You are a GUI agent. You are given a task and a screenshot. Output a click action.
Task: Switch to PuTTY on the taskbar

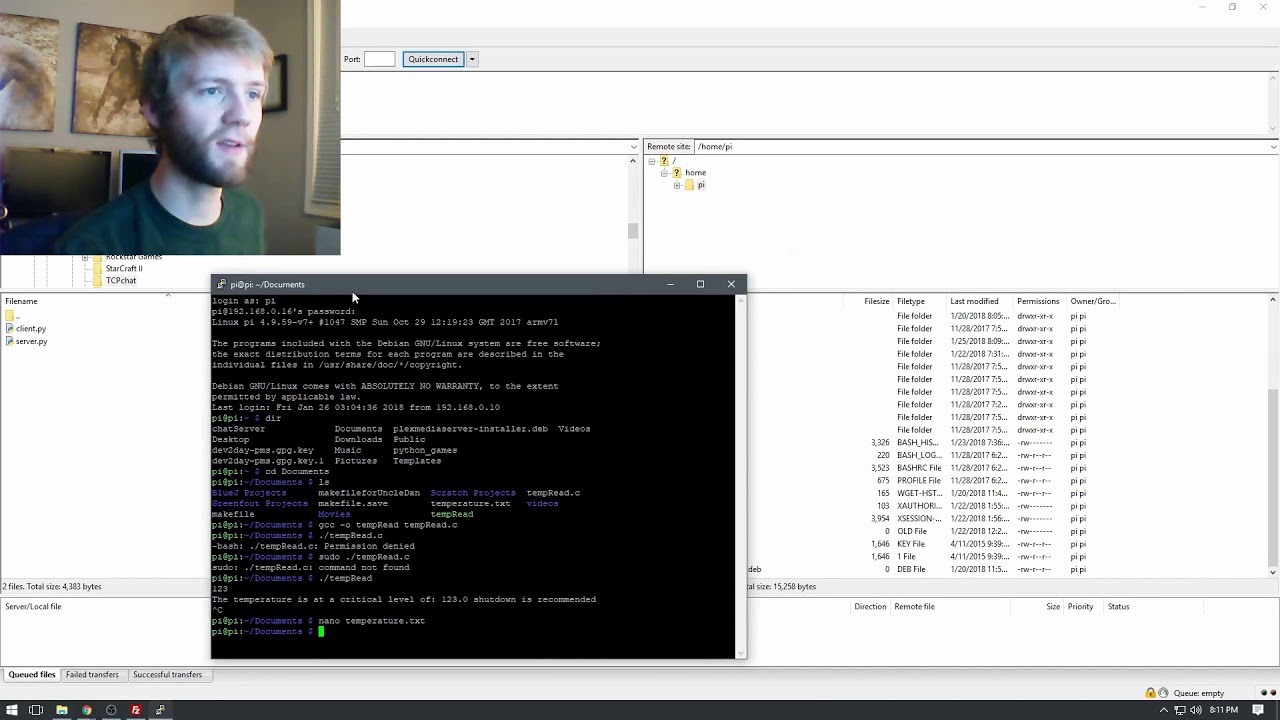coord(160,710)
